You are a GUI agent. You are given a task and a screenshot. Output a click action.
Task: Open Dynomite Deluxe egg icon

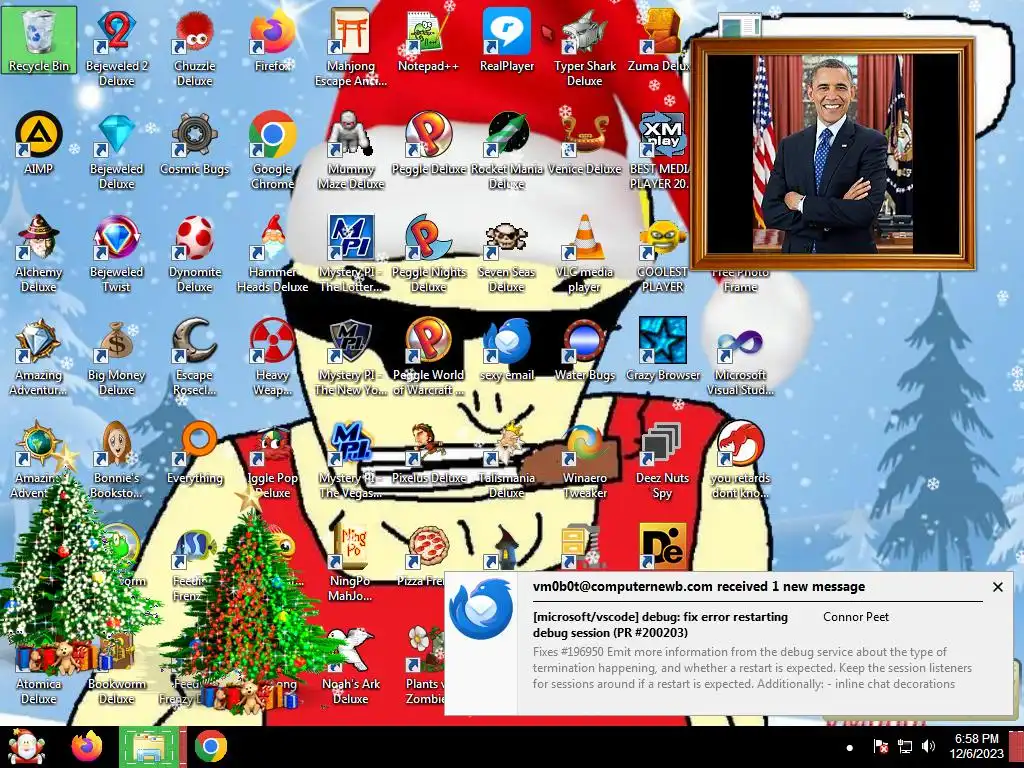tap(195, 253)
